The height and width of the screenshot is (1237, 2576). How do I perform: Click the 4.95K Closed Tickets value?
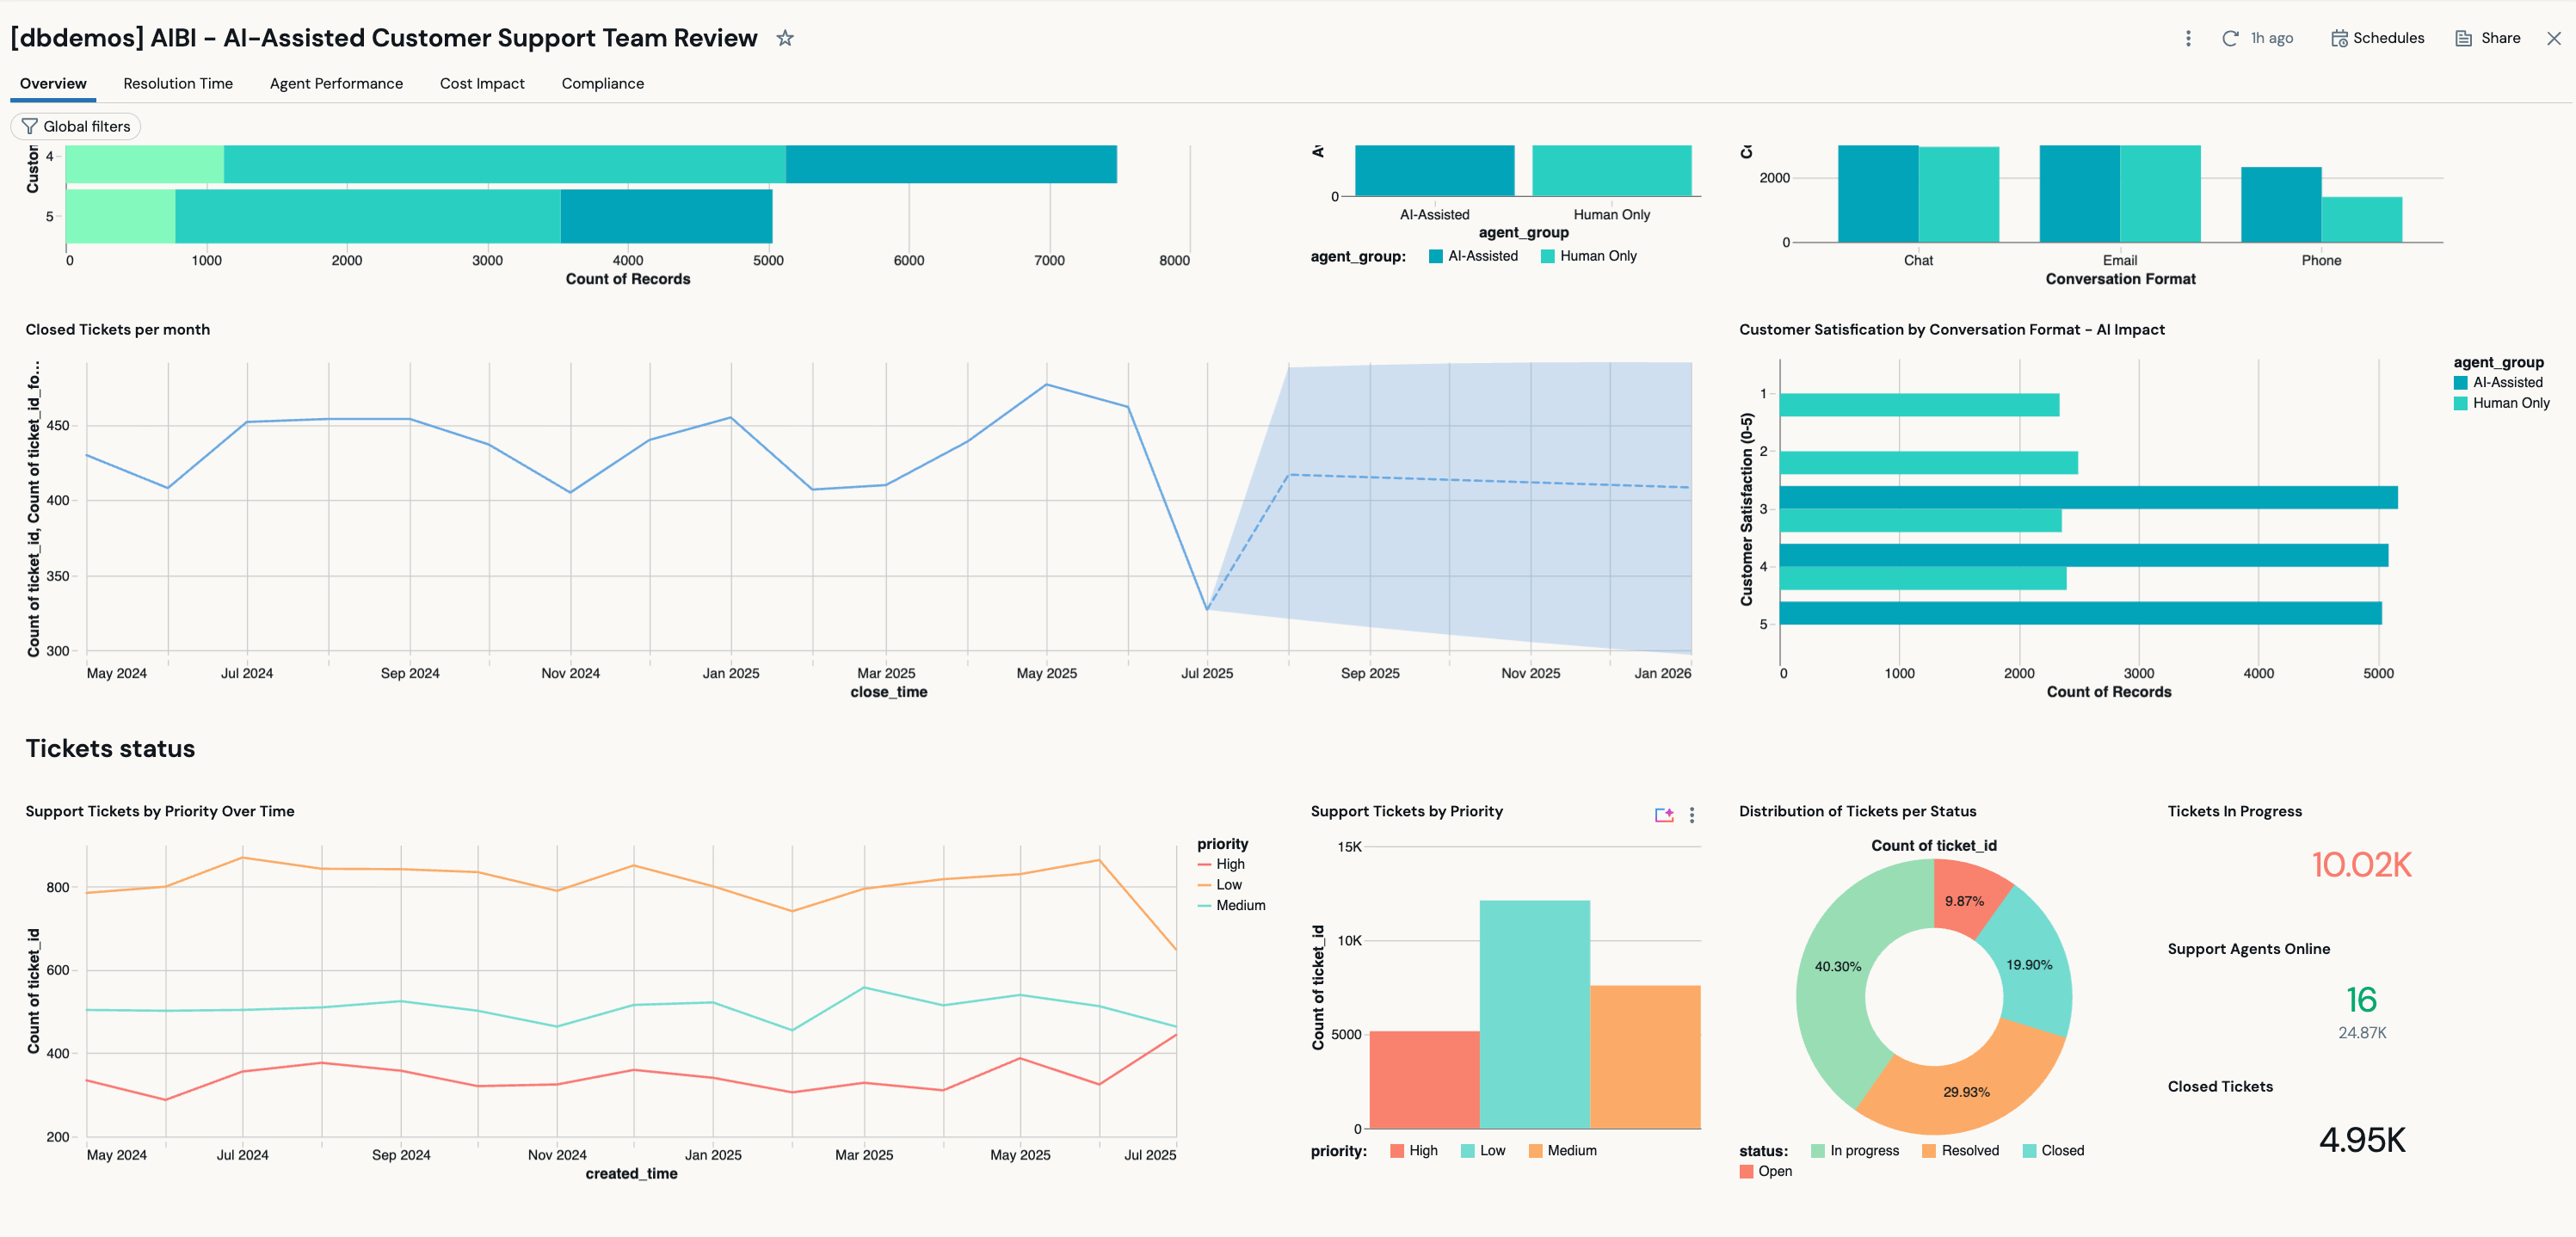pos(2362,1140)
